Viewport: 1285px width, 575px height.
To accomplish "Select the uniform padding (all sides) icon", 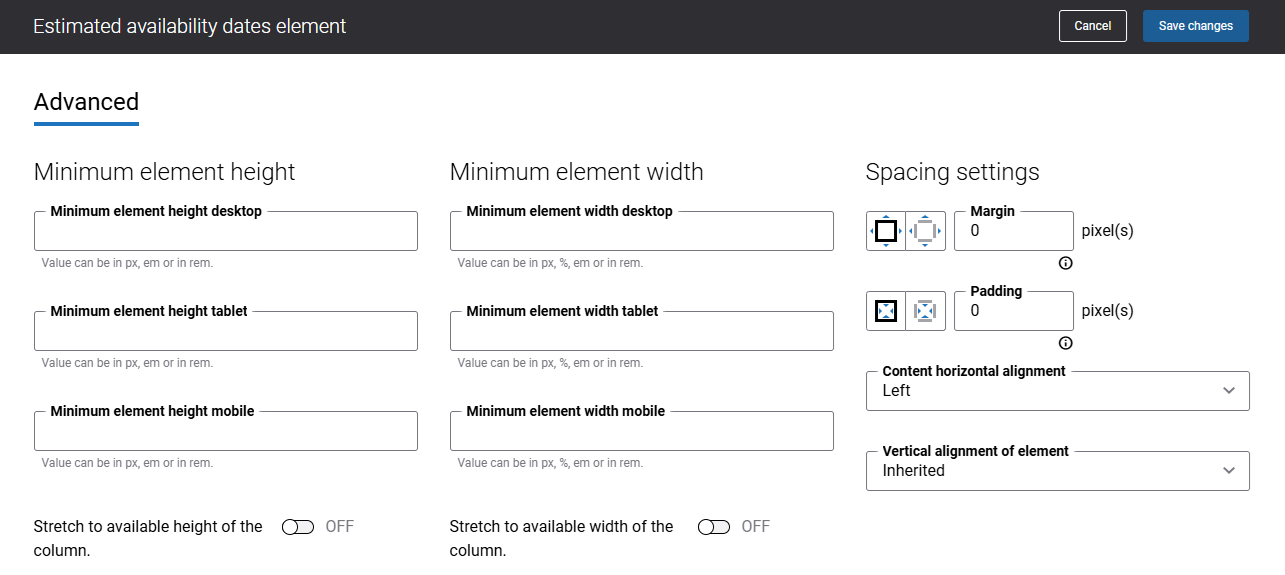I will pyautogui.click(x=886, y=311).
